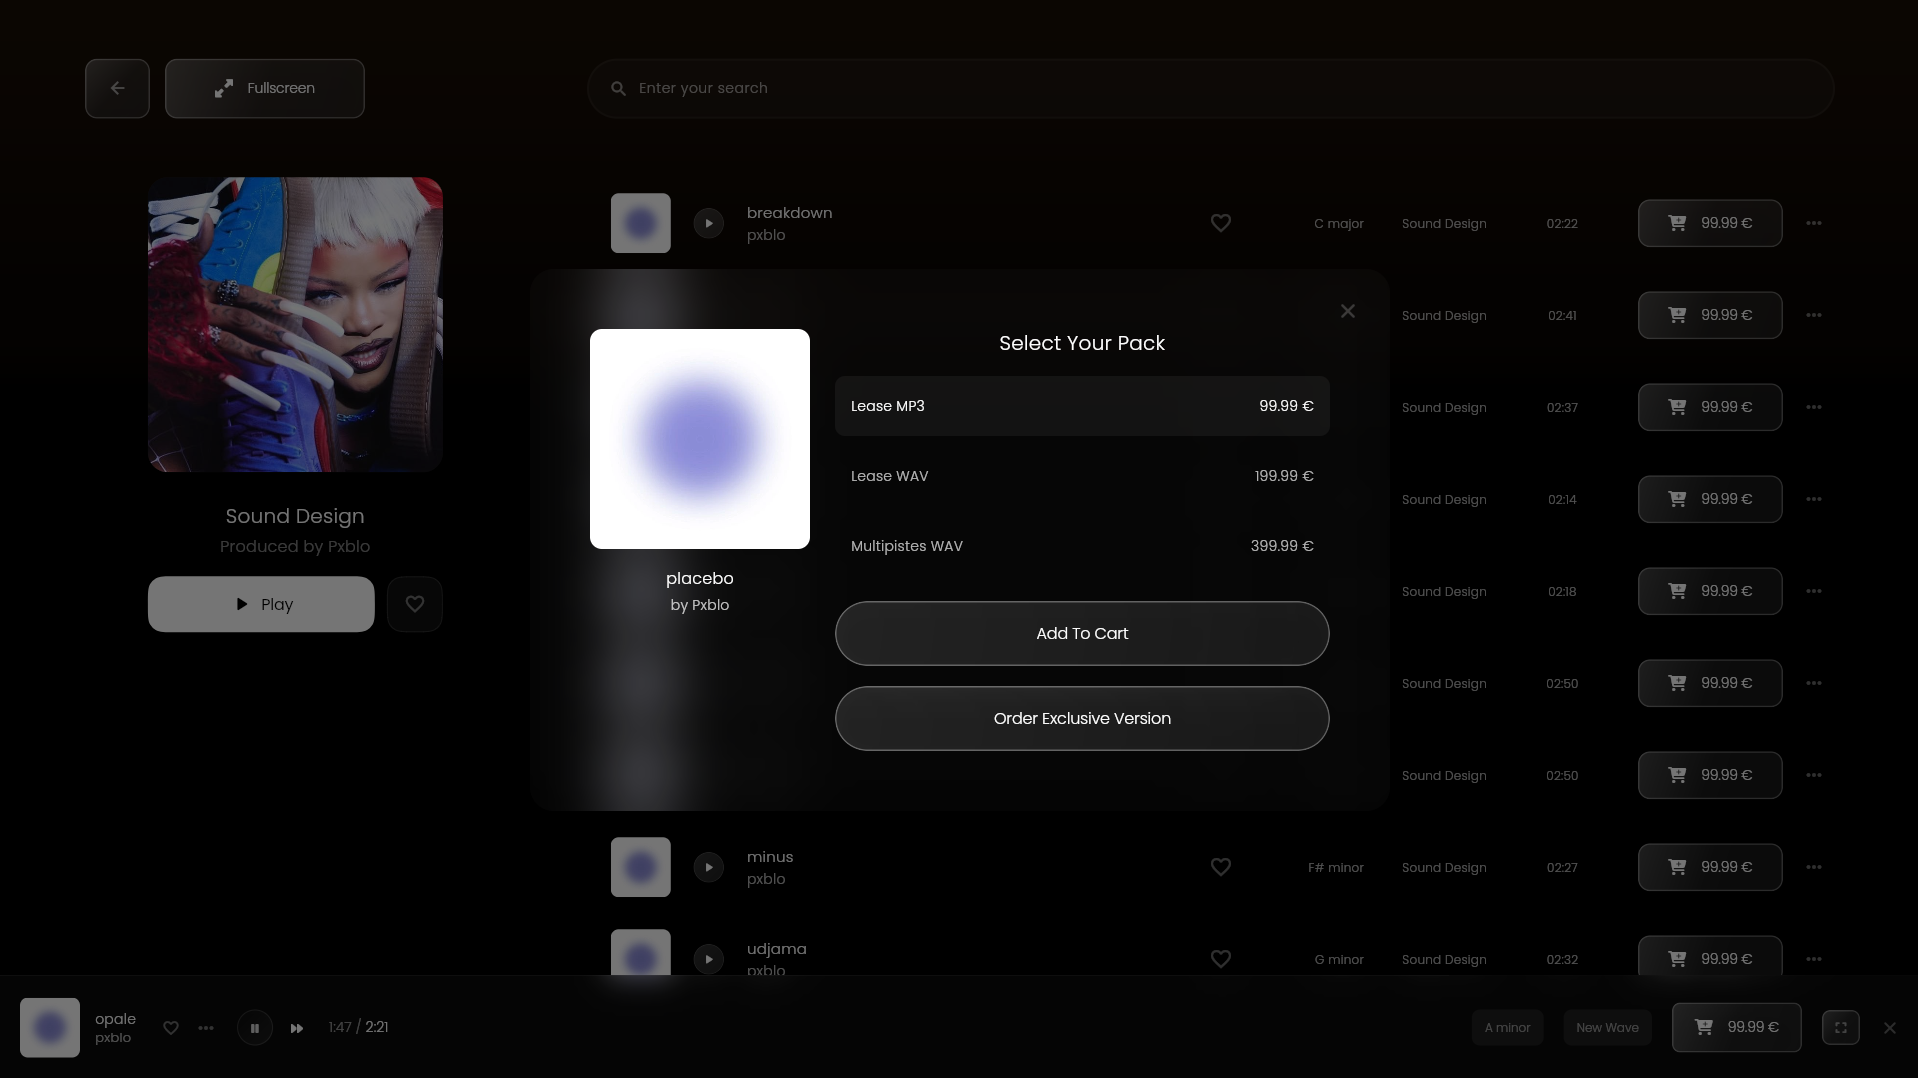Image resolution: width=1918 pixels, height=1078 pixels.
Task: Click the G minor key label
Action: [x=1338, y=960]
